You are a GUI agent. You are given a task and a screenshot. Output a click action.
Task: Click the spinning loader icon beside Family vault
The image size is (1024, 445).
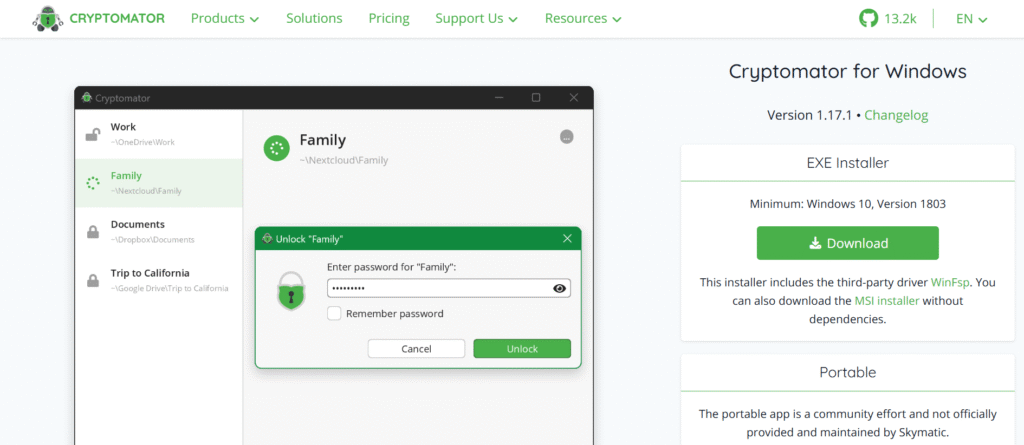click(x=93, y=182)
